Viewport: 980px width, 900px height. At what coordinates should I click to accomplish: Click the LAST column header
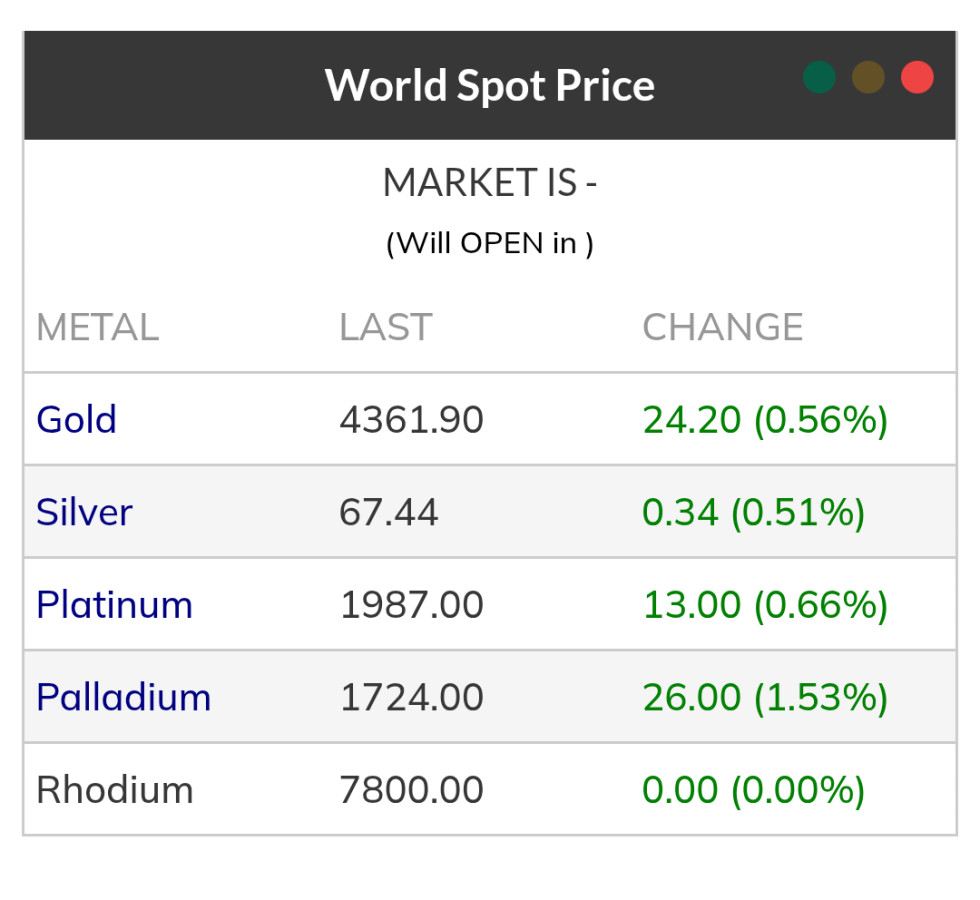pyautogui.click(x=385, y=328)
